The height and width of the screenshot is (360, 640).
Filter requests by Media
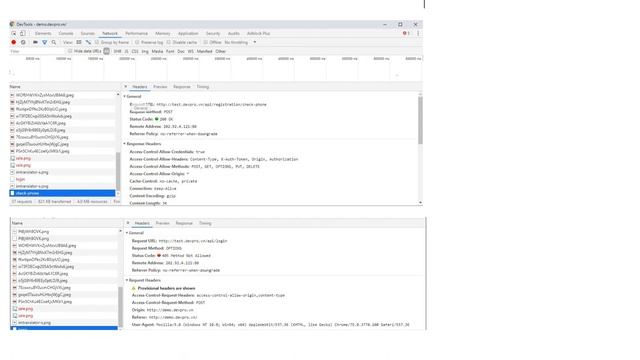(157, 51)
